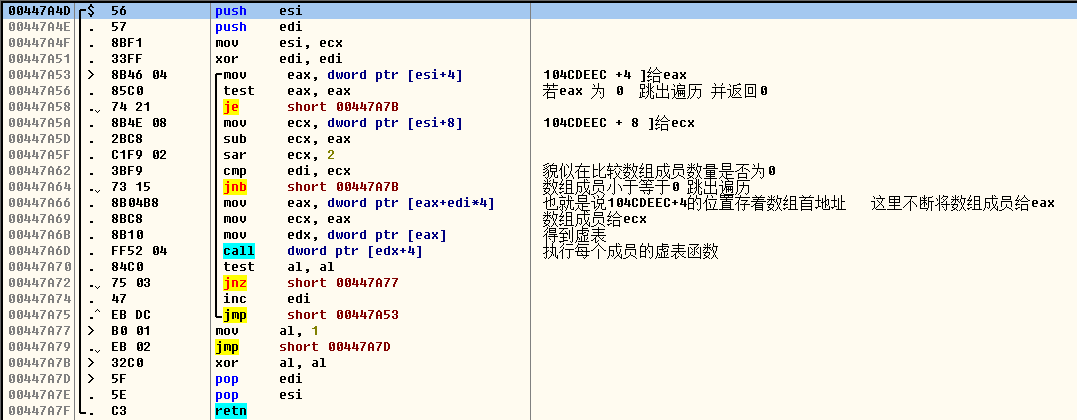Select 'mov edx, dword ptr [eax]' instruction
Image resolution: width=1077 pixels, height=420 pixels.
(x=335, y=234)
